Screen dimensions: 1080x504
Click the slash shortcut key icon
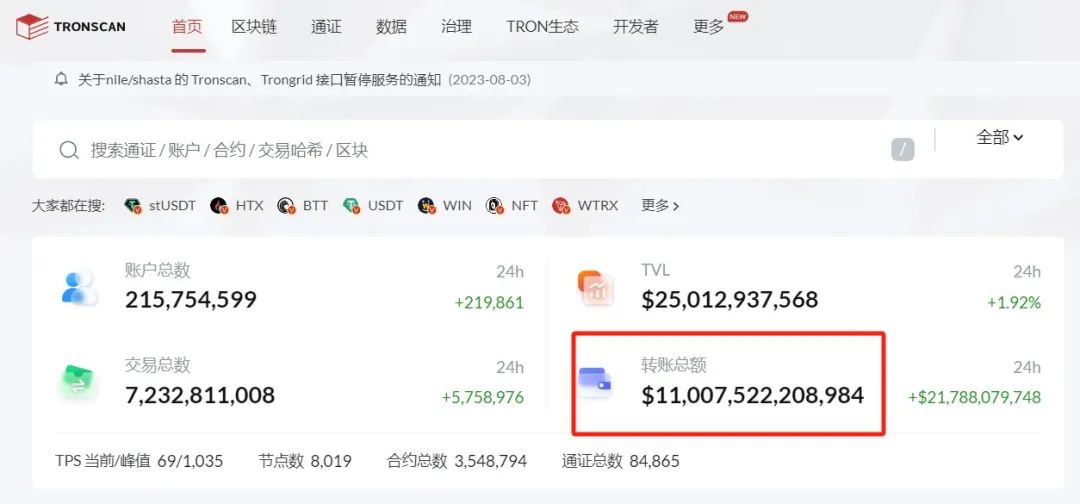(x=902, y=149)
